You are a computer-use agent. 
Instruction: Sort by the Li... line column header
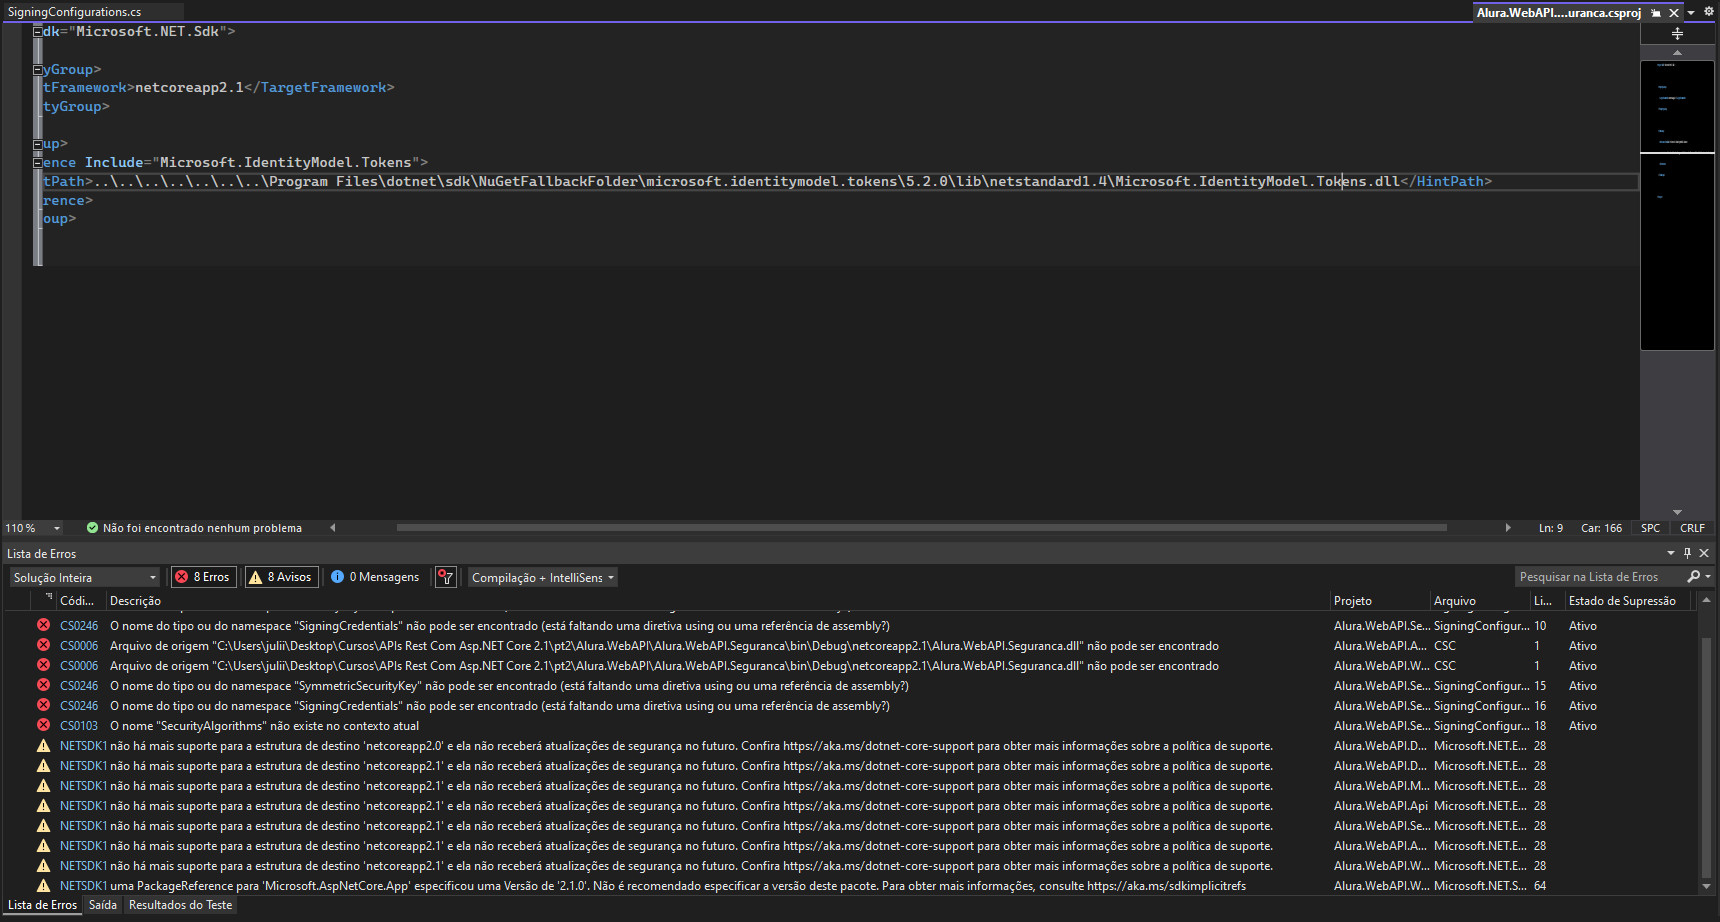pos(1547,601)
